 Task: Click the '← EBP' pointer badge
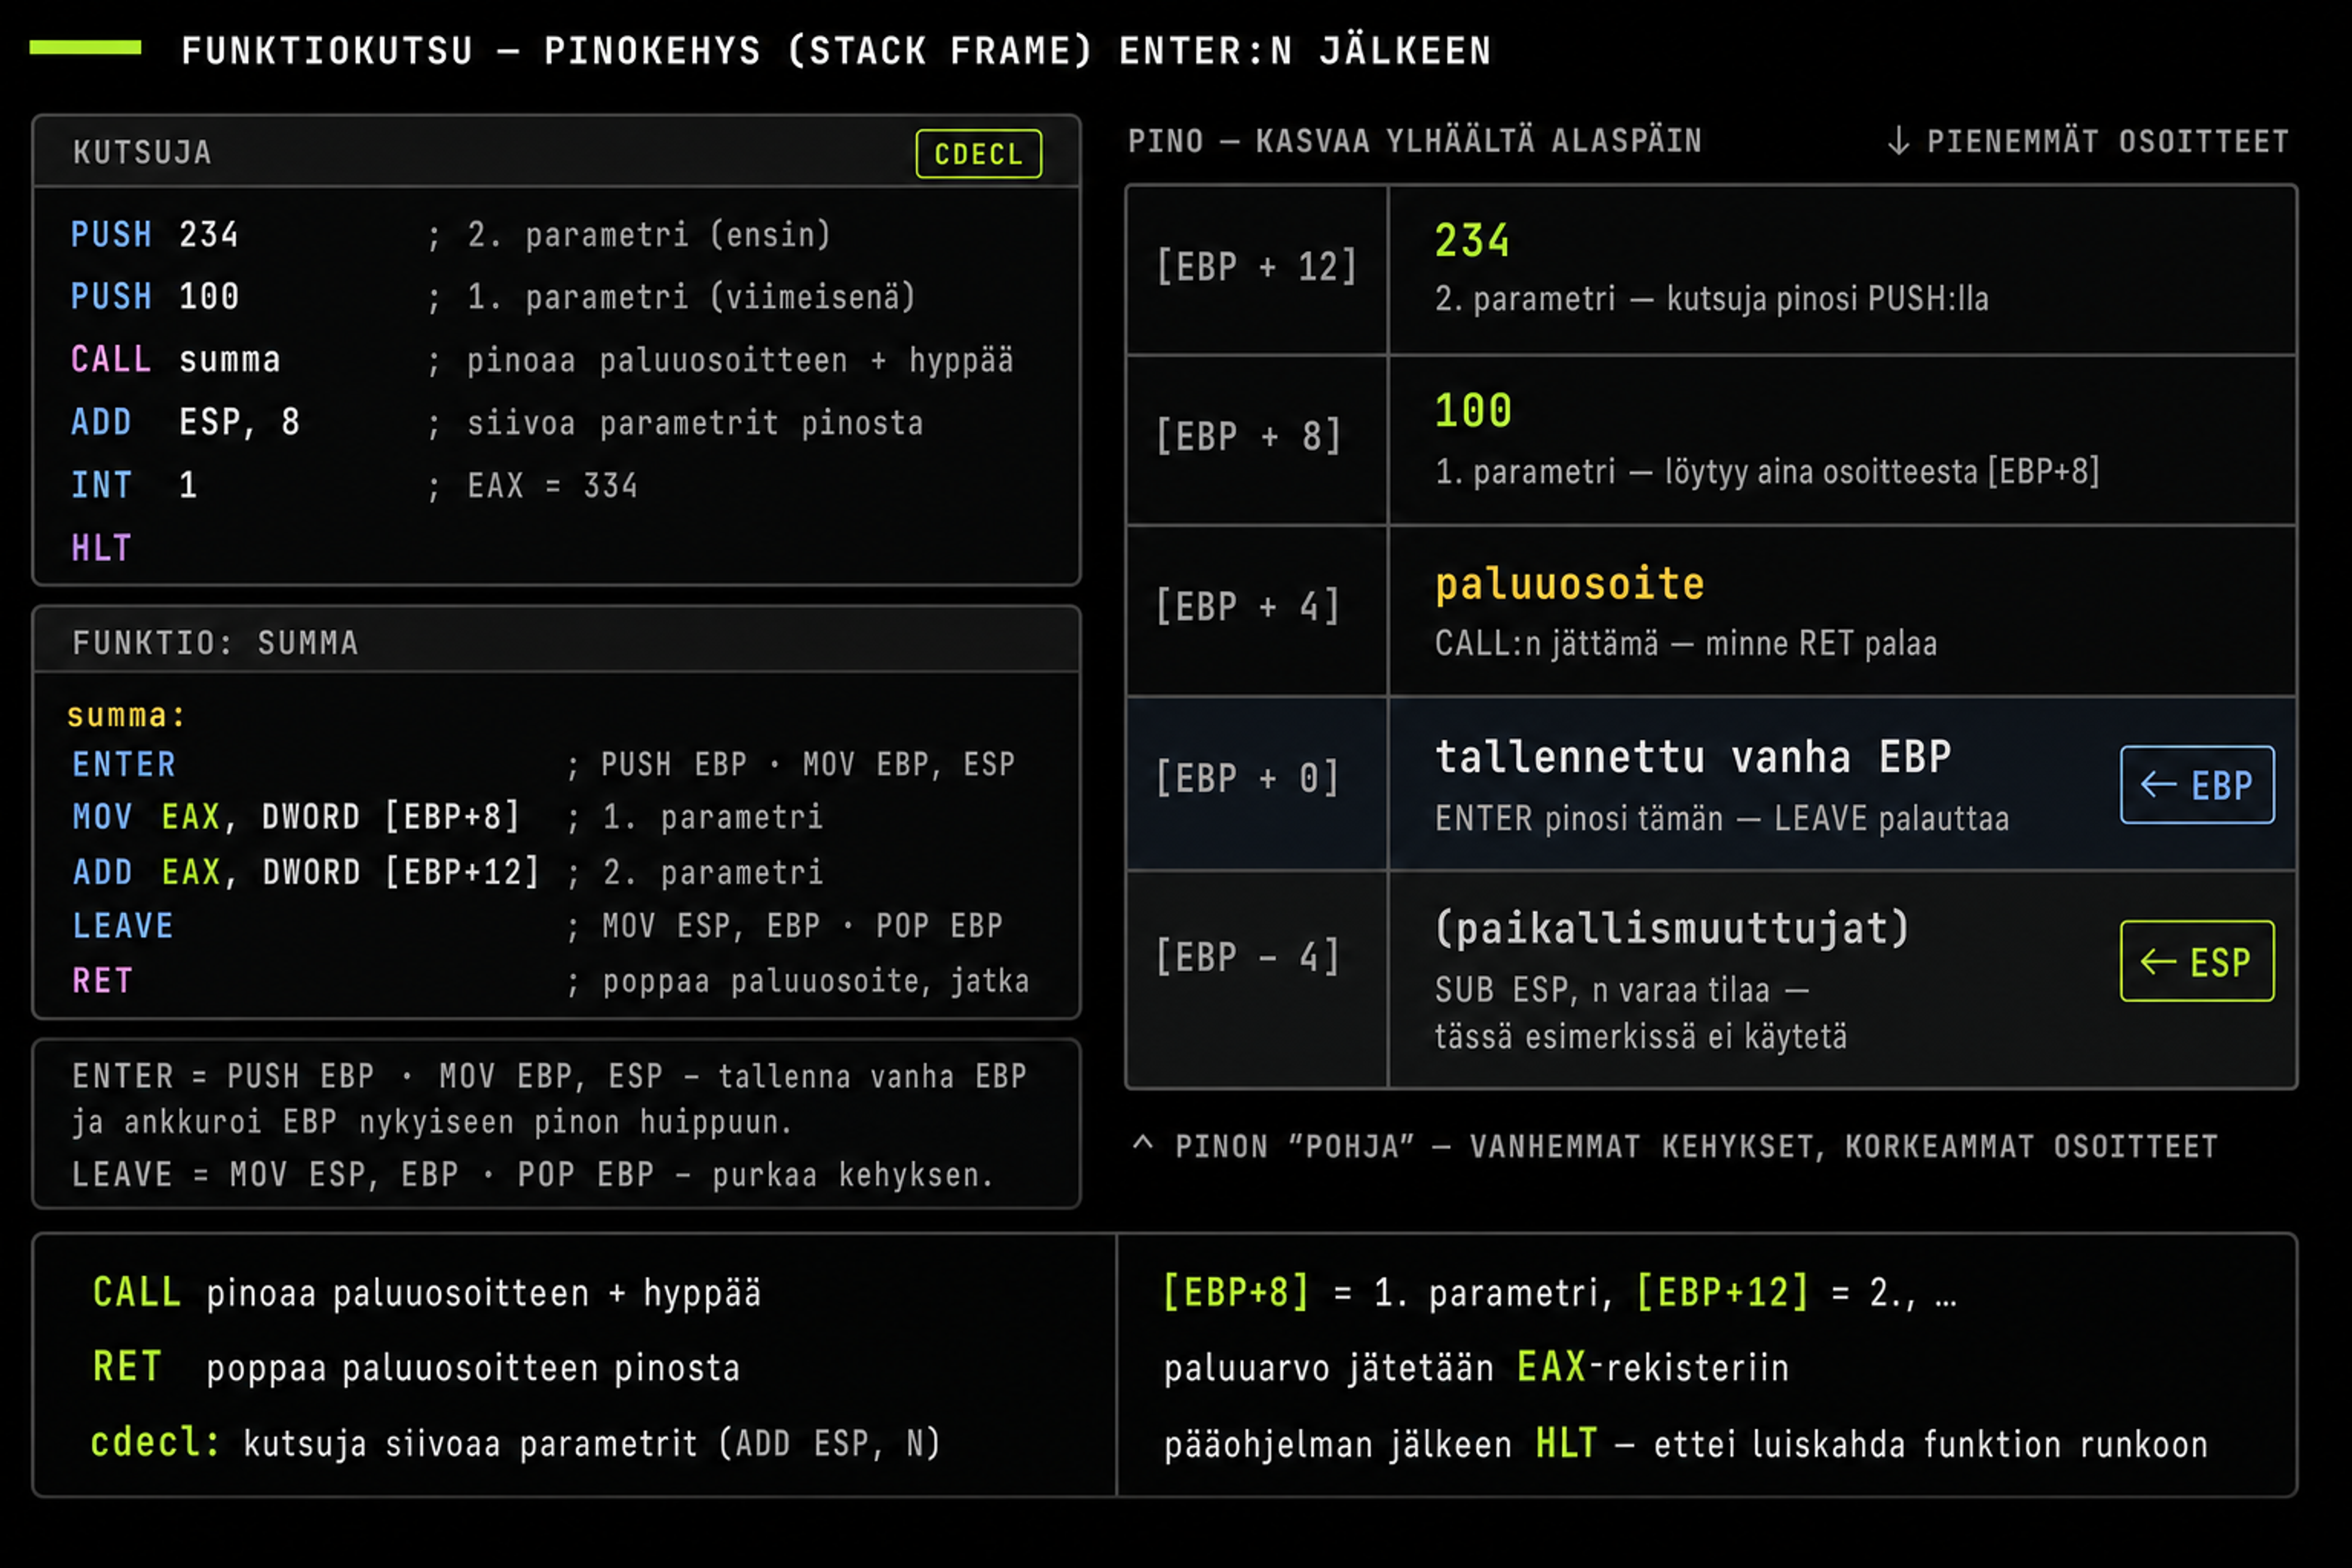tap(2197, 785)
